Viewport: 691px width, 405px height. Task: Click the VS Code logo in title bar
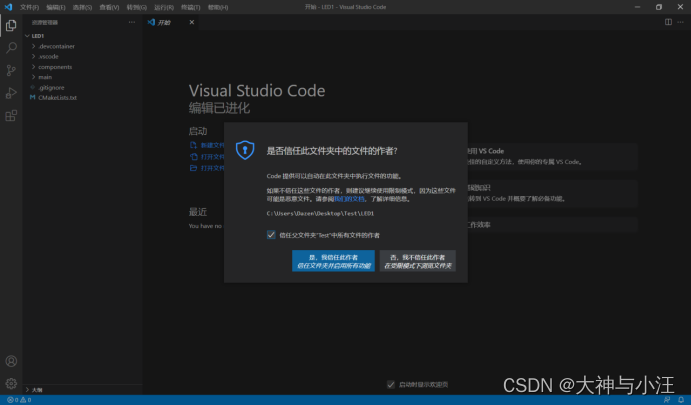click(8, 7)
